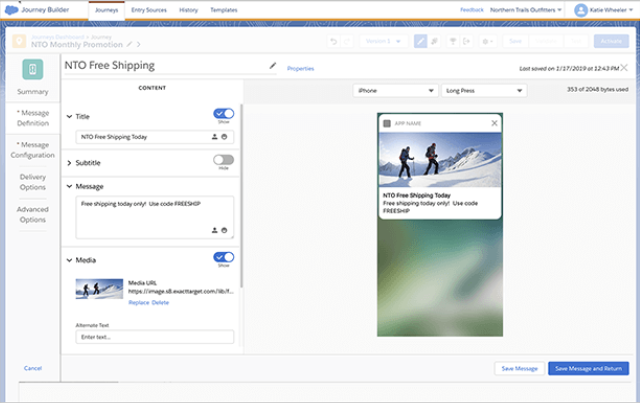640x403 pixels.
Task: Click the 'Last saved on' timestamp text
Action: tap(569, 69)
